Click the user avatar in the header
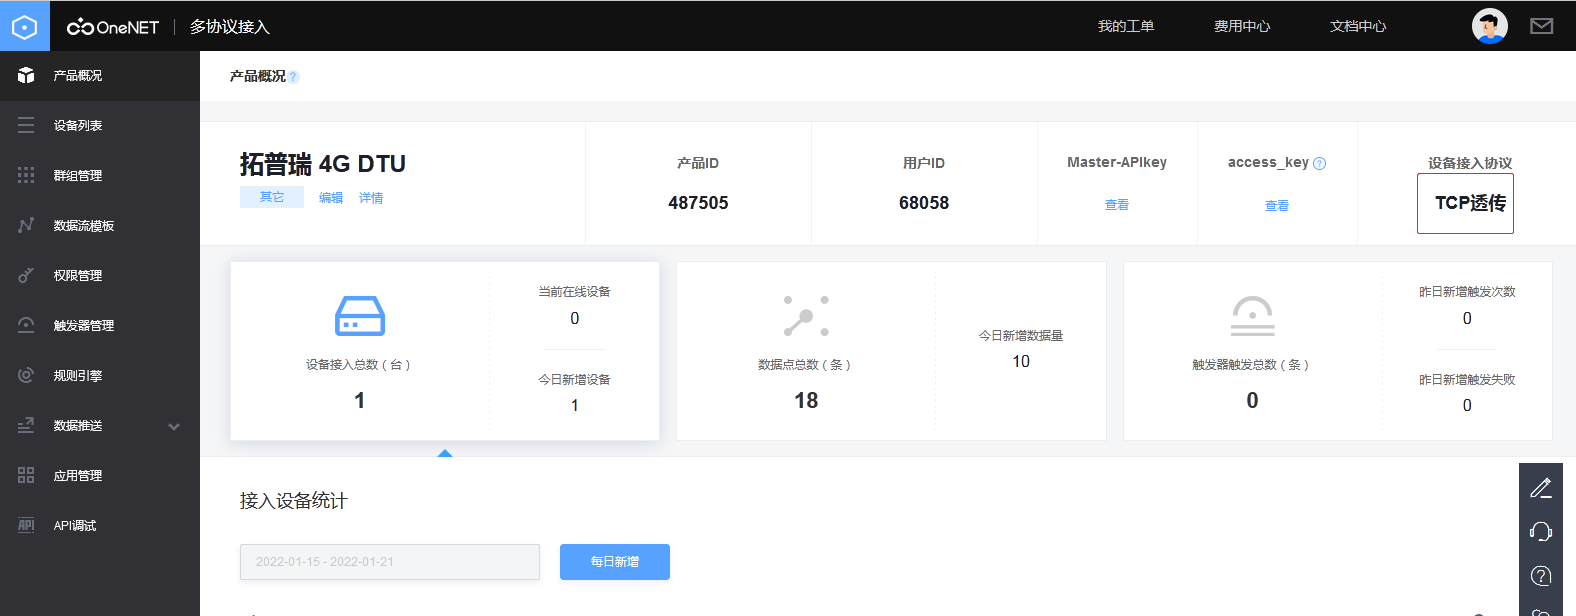This screenshot has width=1576, height=616. 1489,26
